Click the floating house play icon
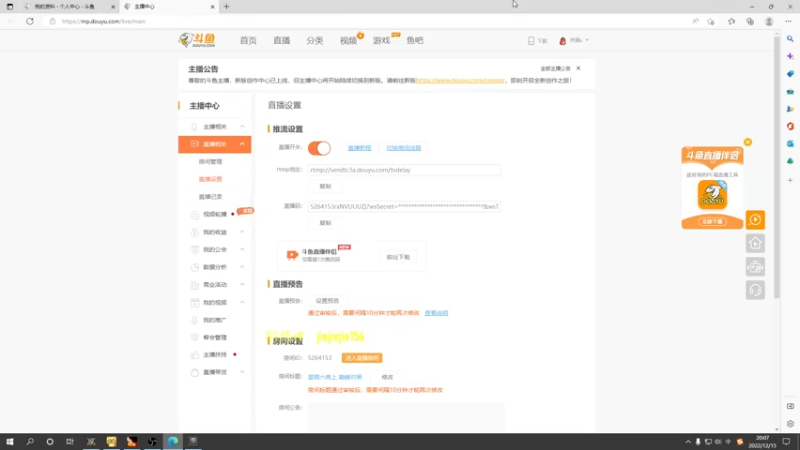 point(755,243)
